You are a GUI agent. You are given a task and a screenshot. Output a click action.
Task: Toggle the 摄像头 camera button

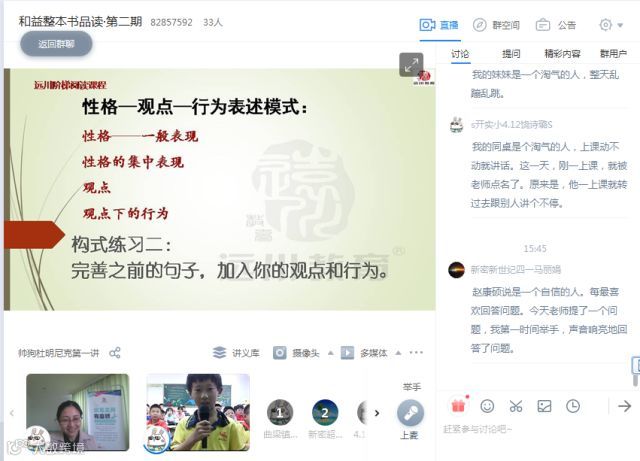coord(296,352)
